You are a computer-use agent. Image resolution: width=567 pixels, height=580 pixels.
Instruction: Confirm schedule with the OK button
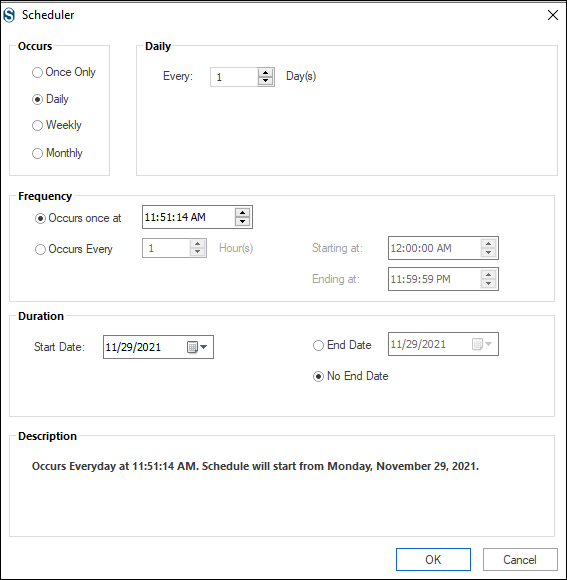tap(433, 559)
